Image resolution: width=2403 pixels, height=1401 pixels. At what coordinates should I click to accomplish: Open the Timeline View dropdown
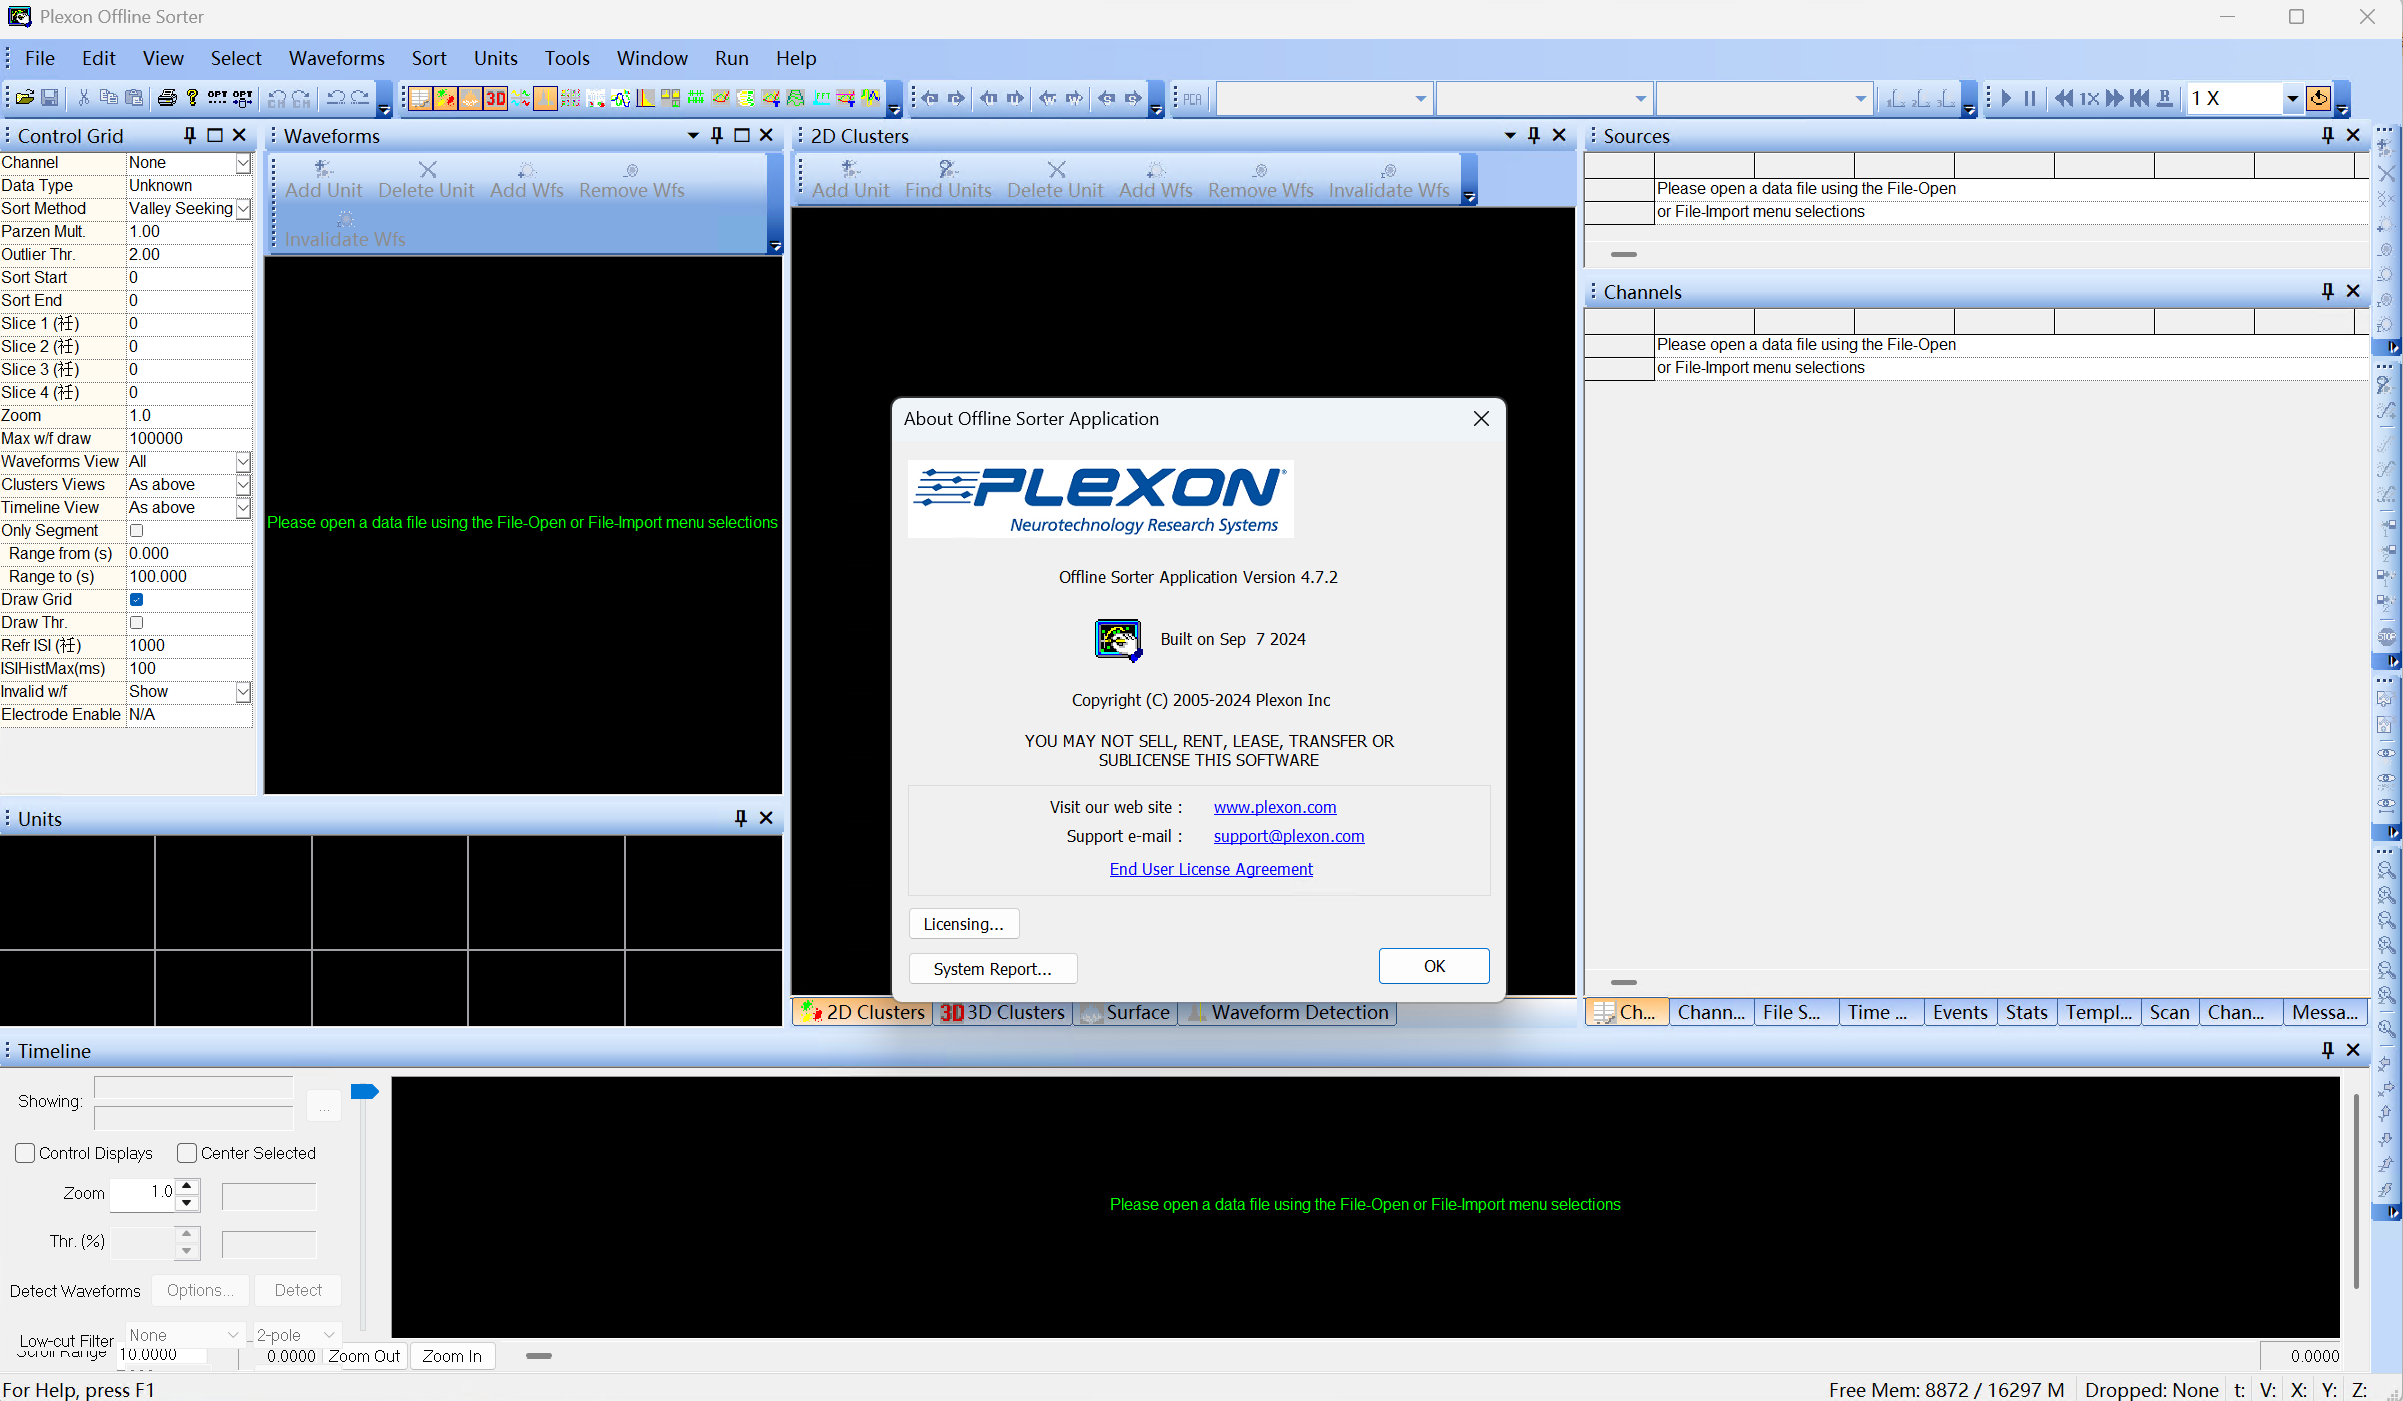(x=243, y=508)
